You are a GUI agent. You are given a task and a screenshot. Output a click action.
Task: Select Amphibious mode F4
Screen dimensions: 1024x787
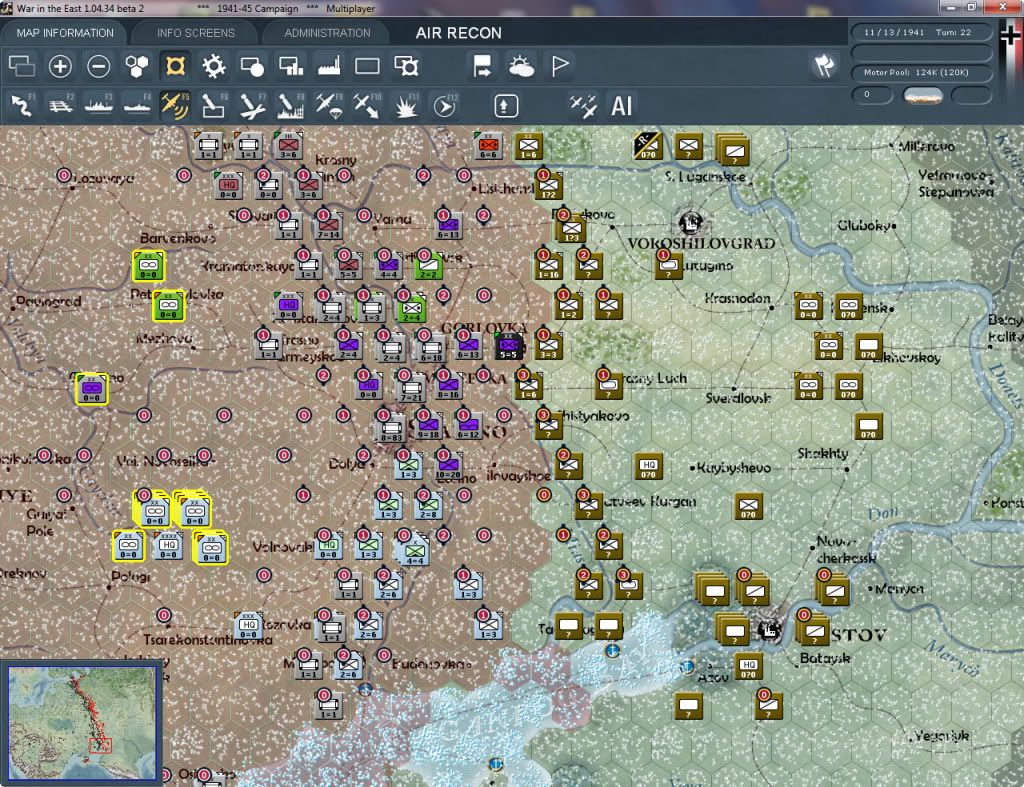click(137, 106)
